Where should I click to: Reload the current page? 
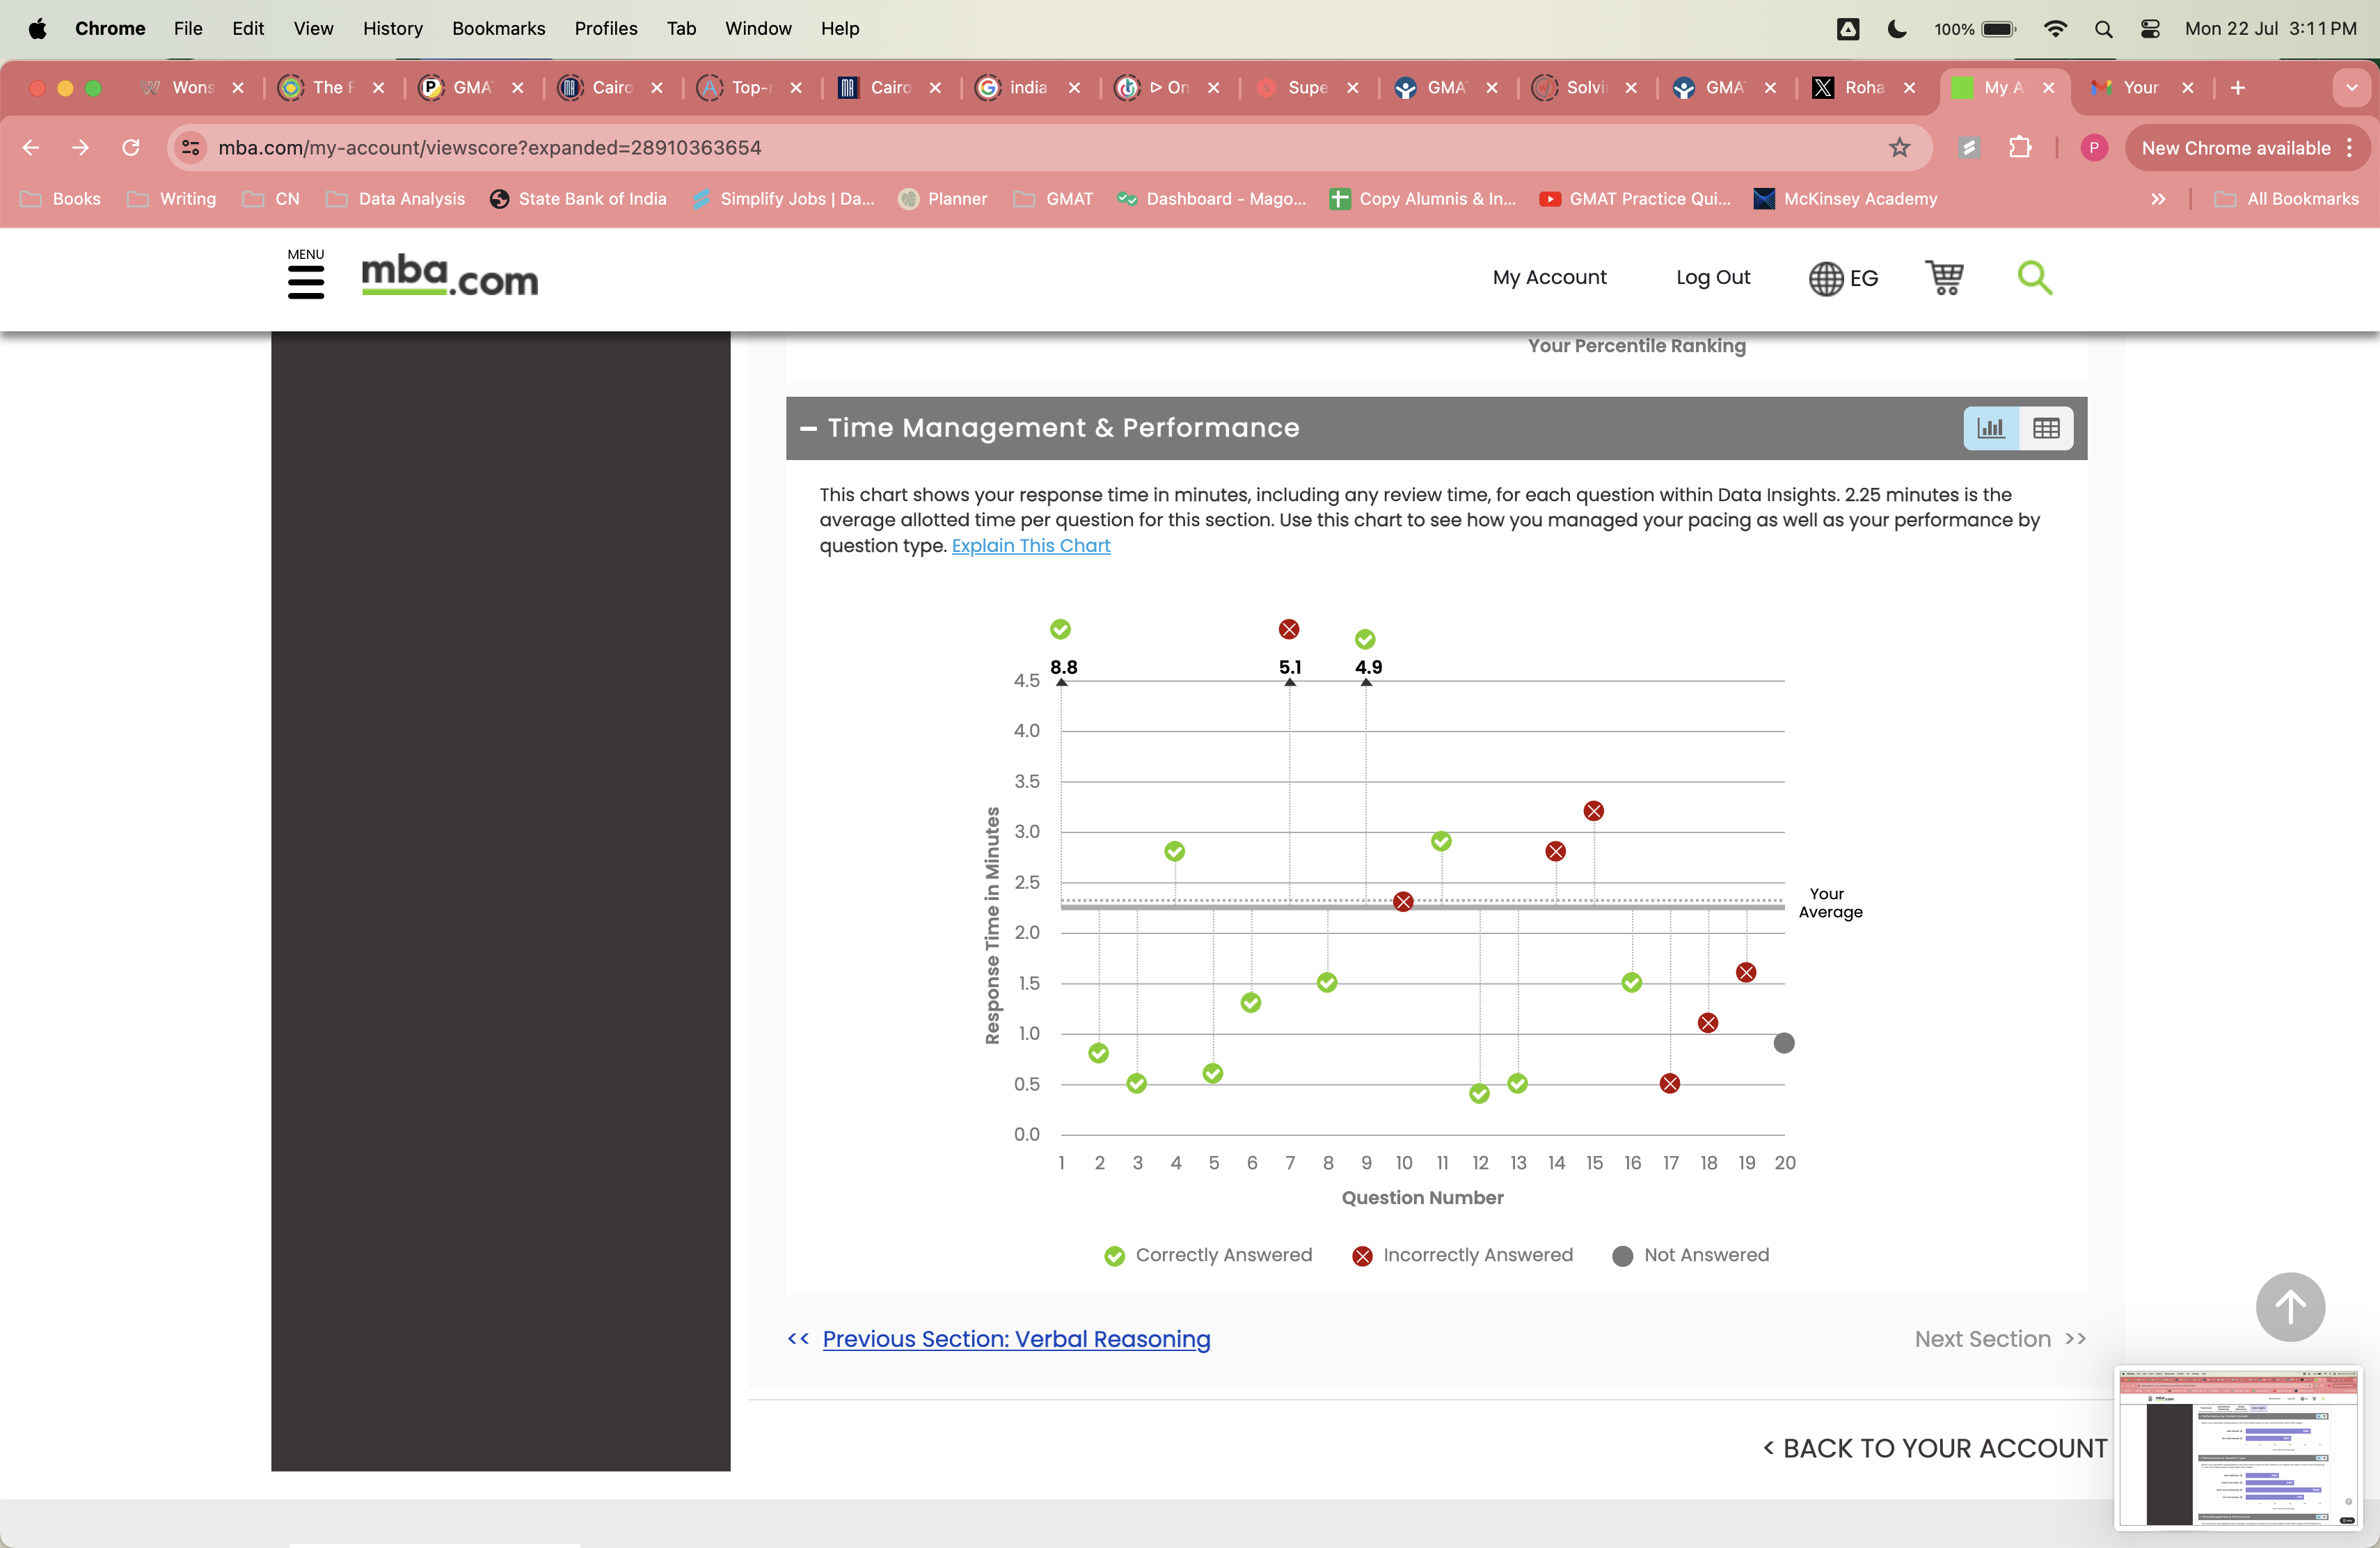click(x=131, y=147)
